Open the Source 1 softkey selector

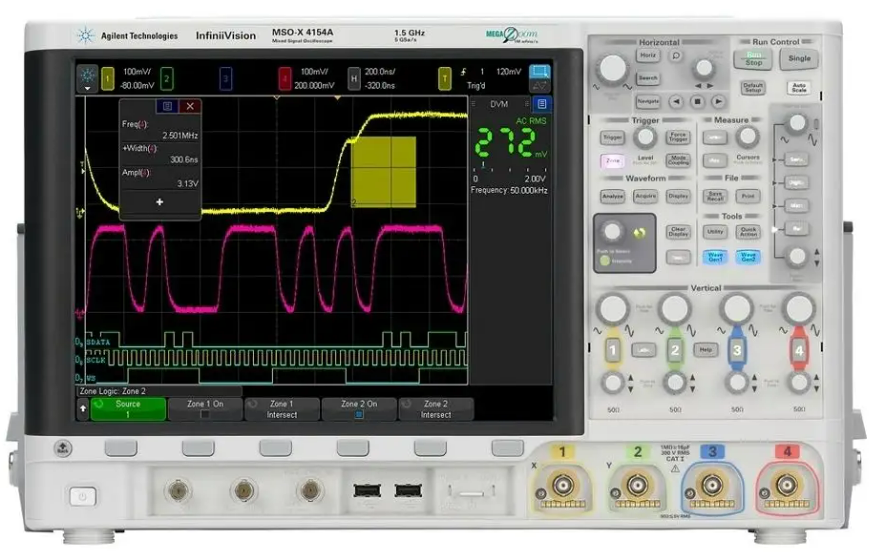click(128, 409)
